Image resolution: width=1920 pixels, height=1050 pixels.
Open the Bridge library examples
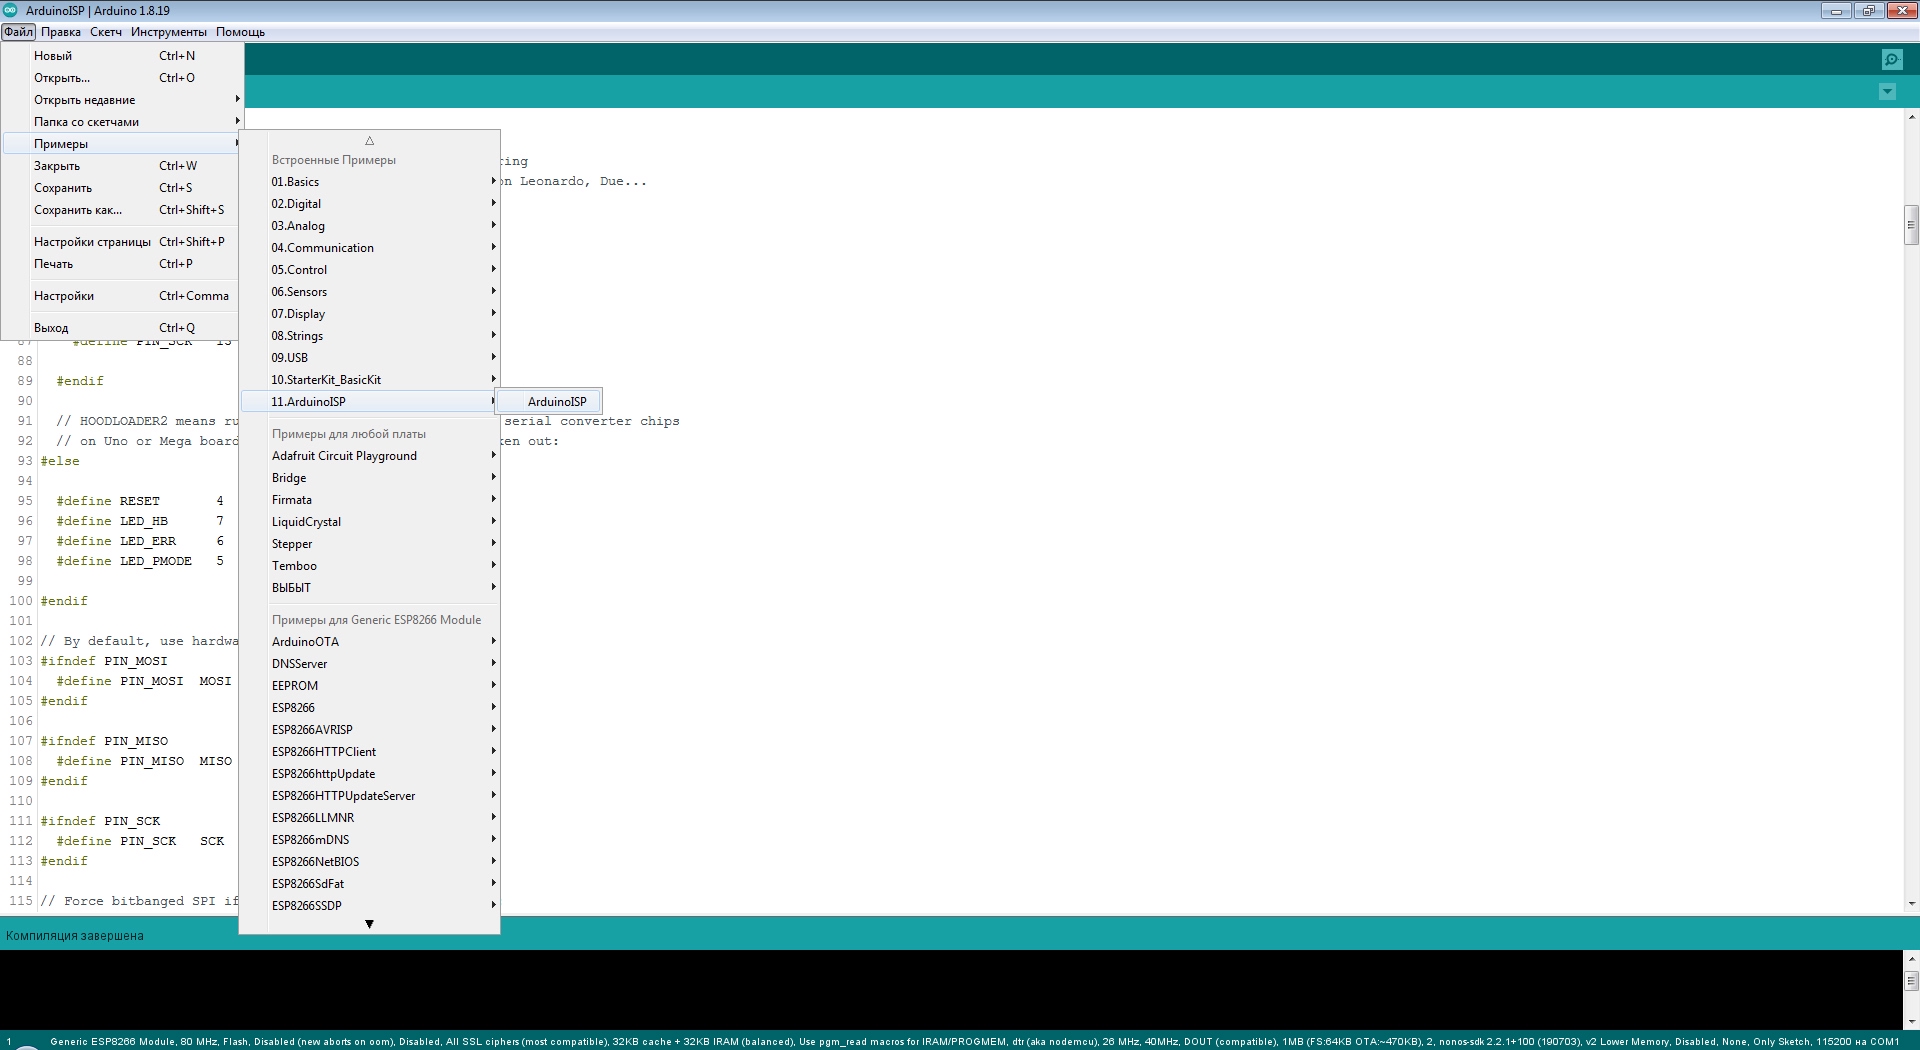click(370, 478)
